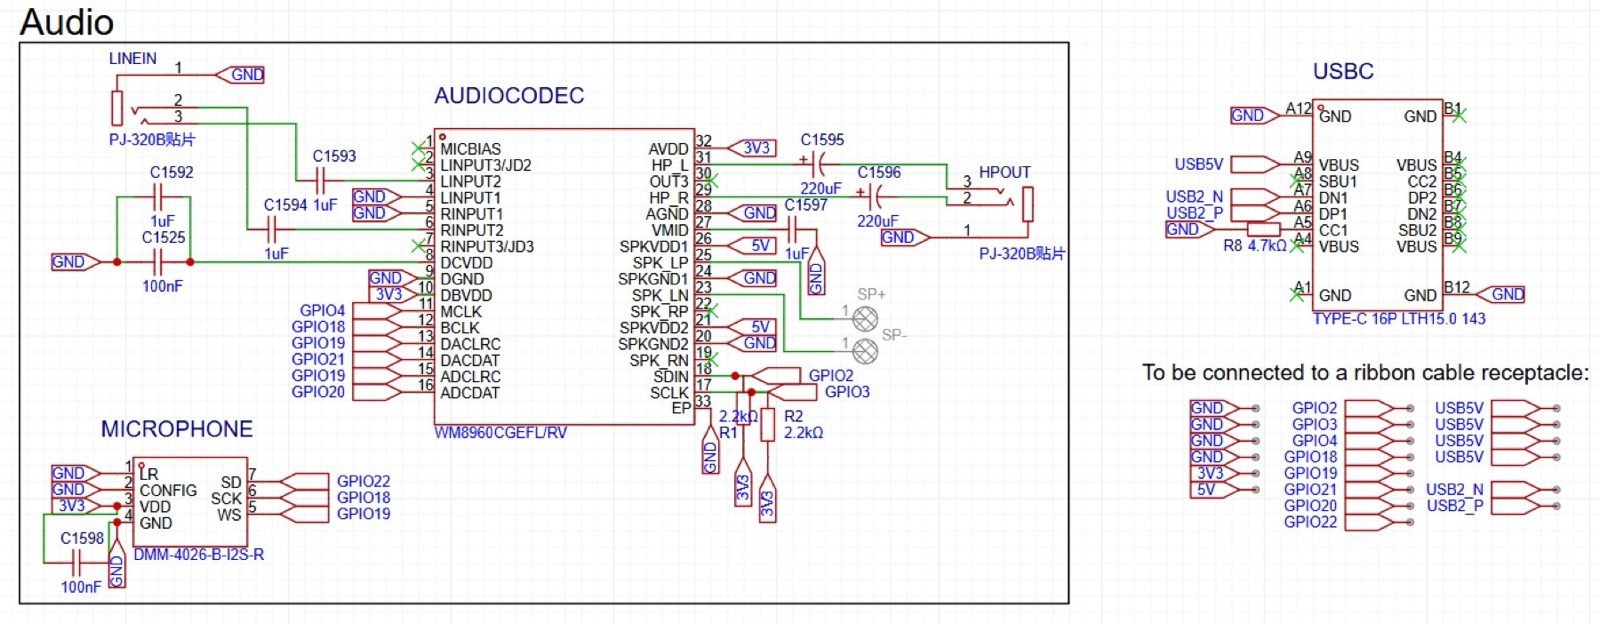Select the C1596 220uF capacitor symbol
Image resolution: width=1600 pixels, height=624 pixels.
pyautogui.click(x=873, y=197)
